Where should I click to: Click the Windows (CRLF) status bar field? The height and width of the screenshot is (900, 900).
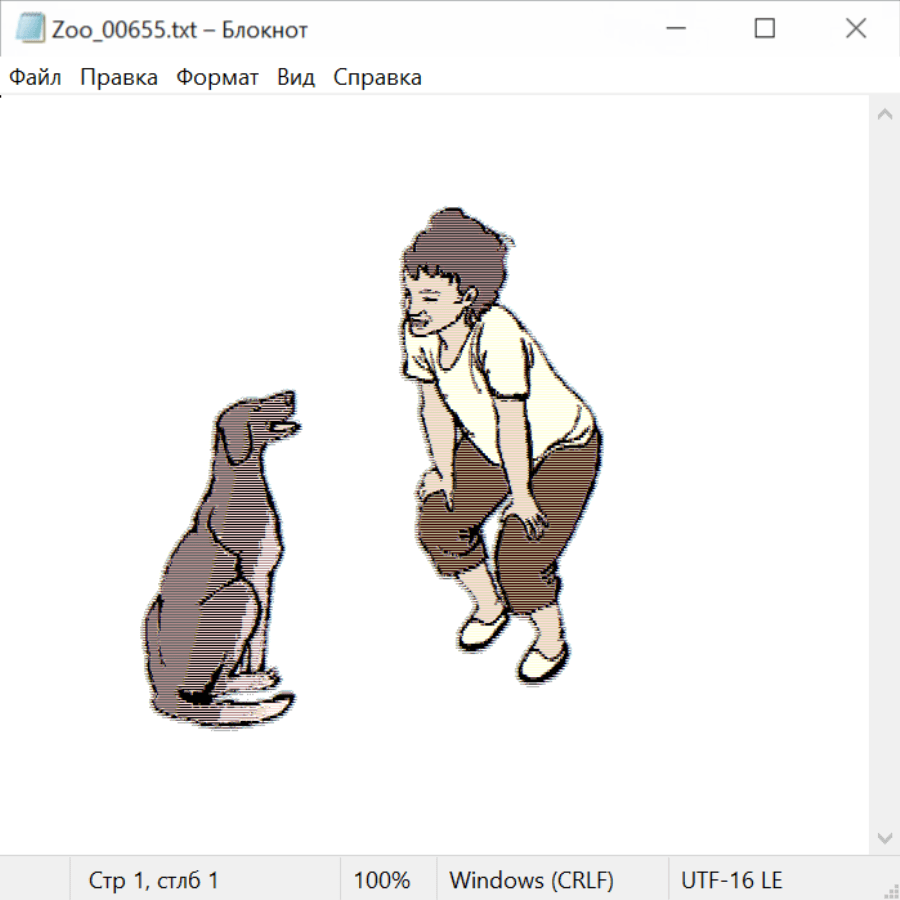(531, 881)
